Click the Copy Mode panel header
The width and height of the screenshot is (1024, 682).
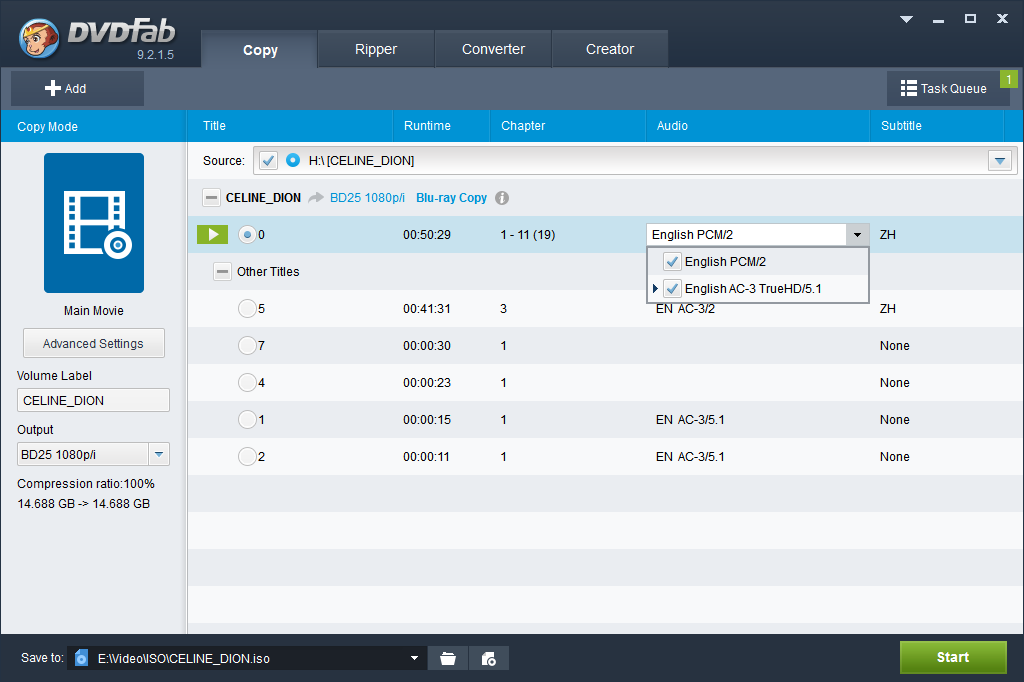coord(93,126)
